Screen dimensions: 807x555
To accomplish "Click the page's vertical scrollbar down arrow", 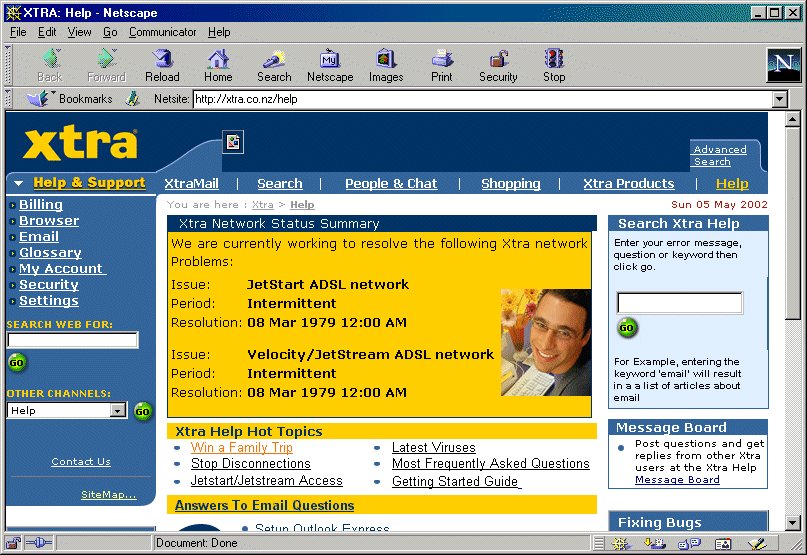I will tap(793, 522).
